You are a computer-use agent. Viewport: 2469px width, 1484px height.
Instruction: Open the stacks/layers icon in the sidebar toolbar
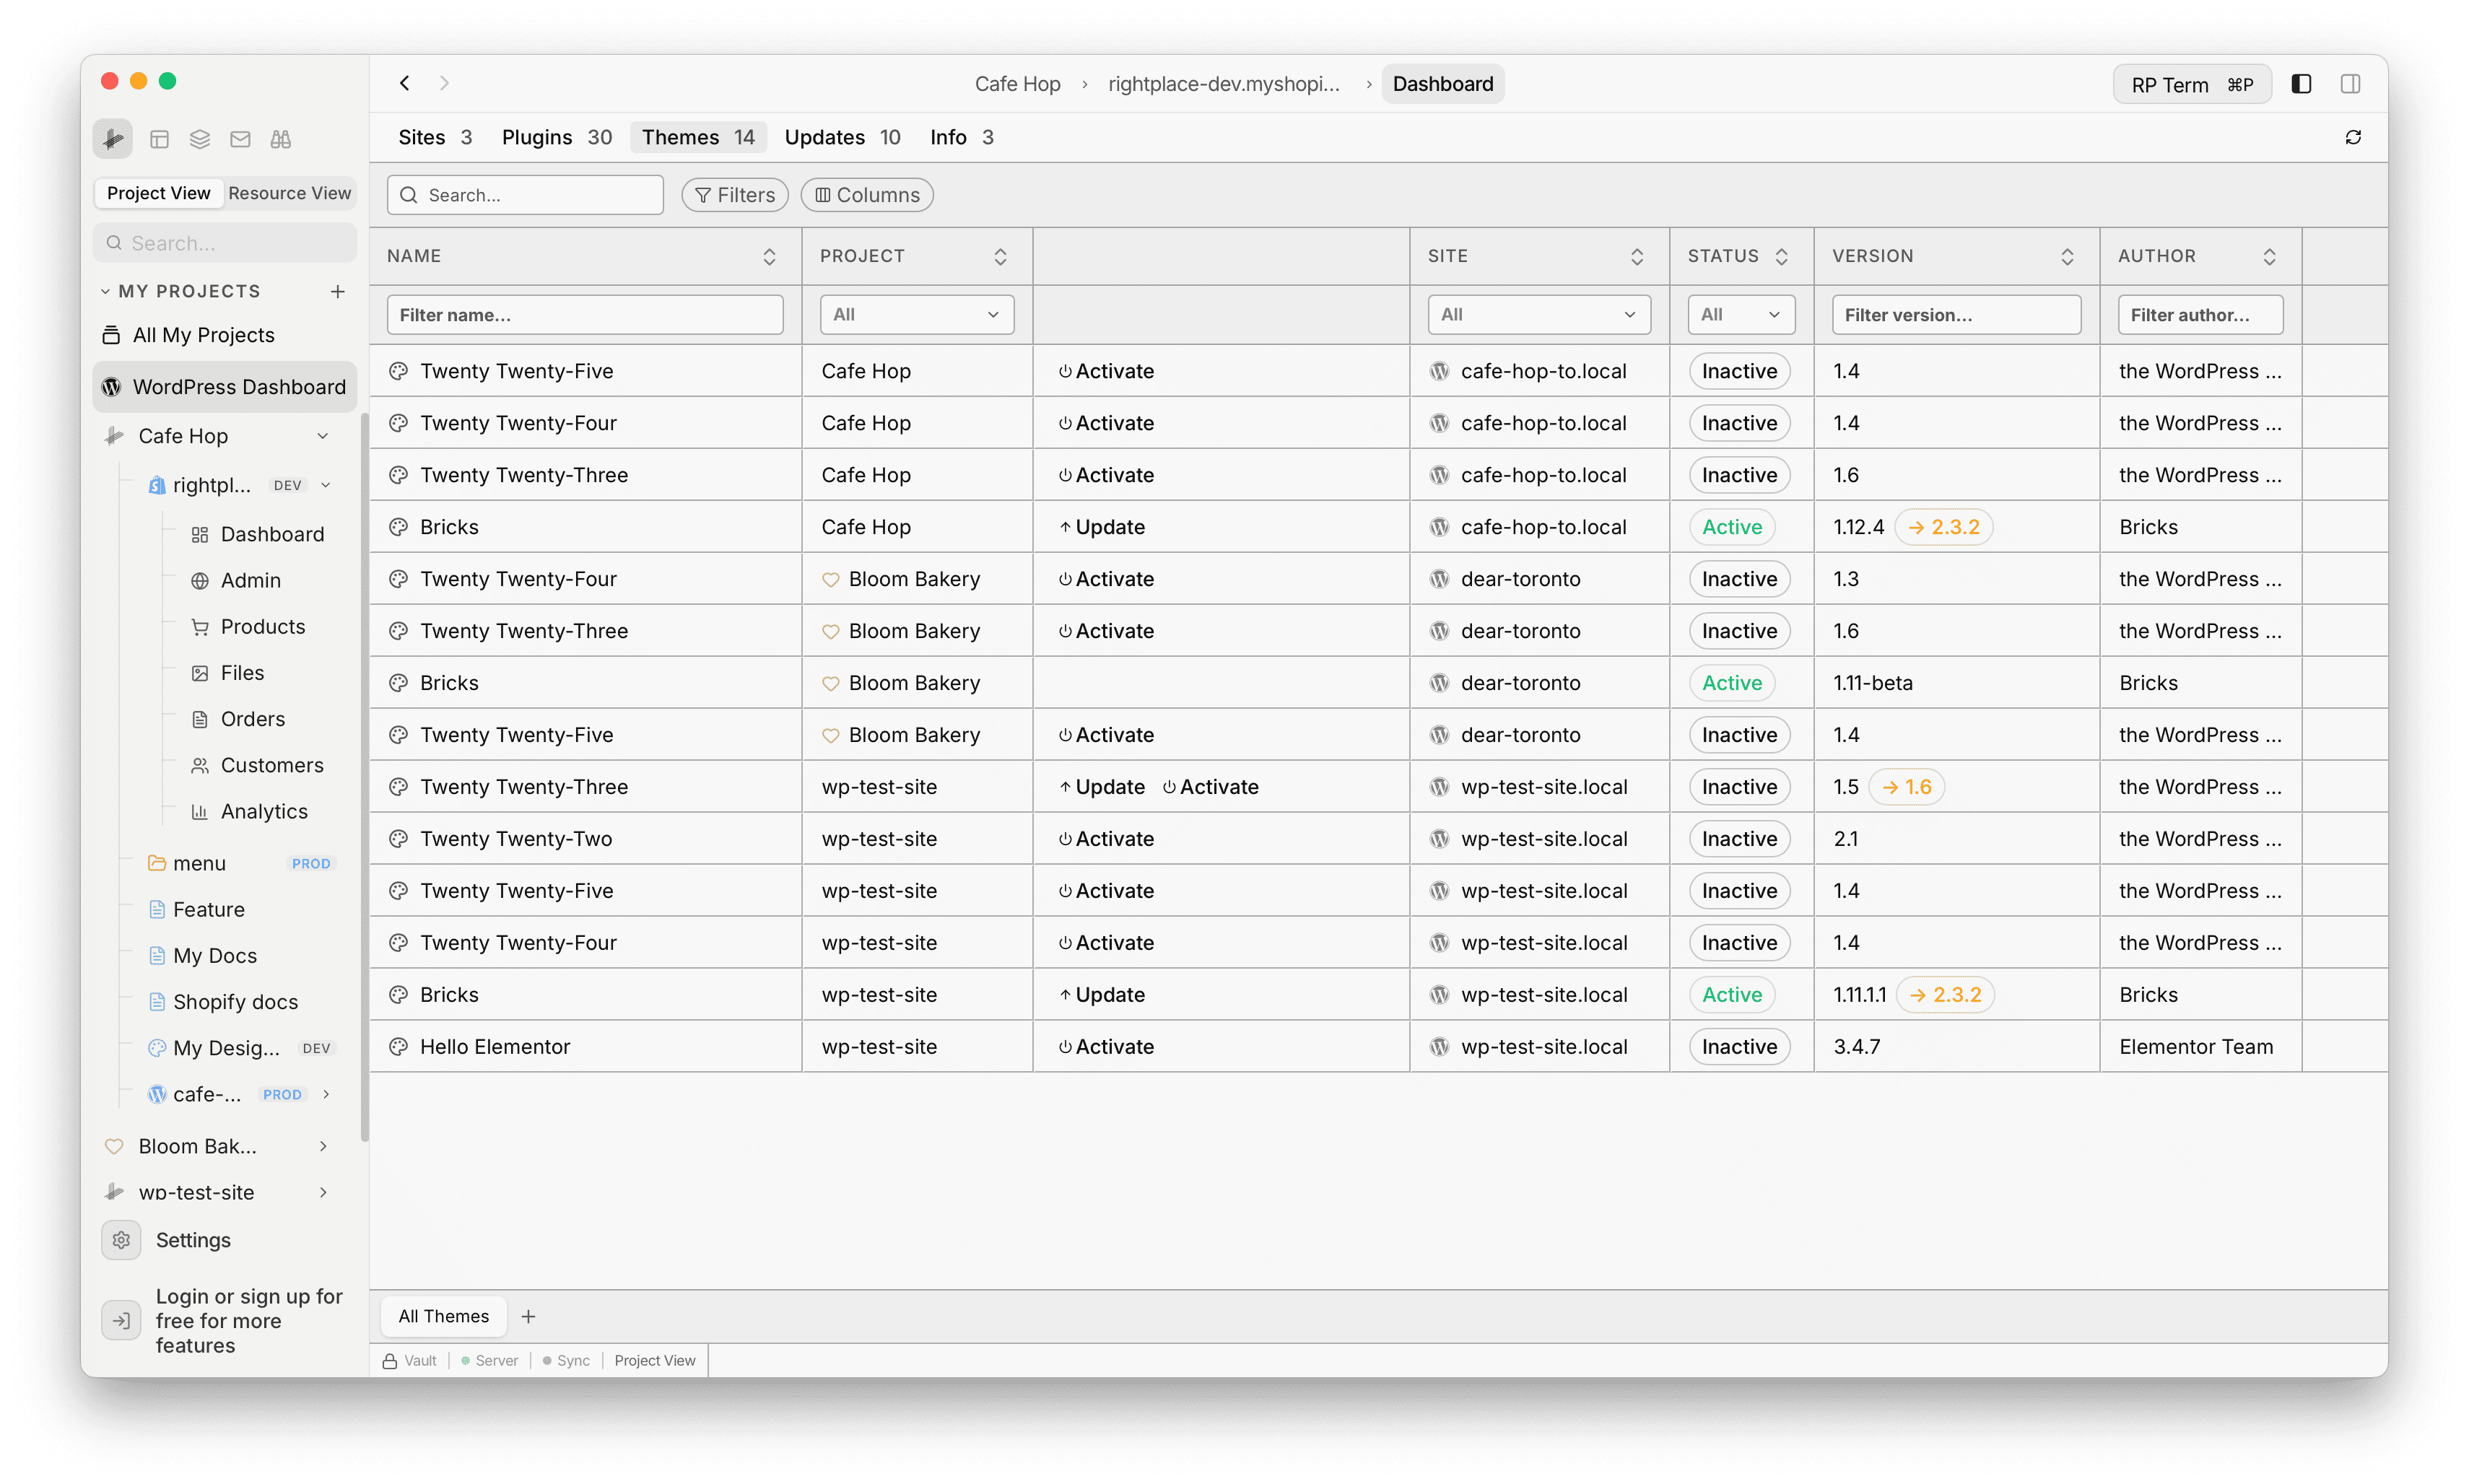tap(199, 139)
